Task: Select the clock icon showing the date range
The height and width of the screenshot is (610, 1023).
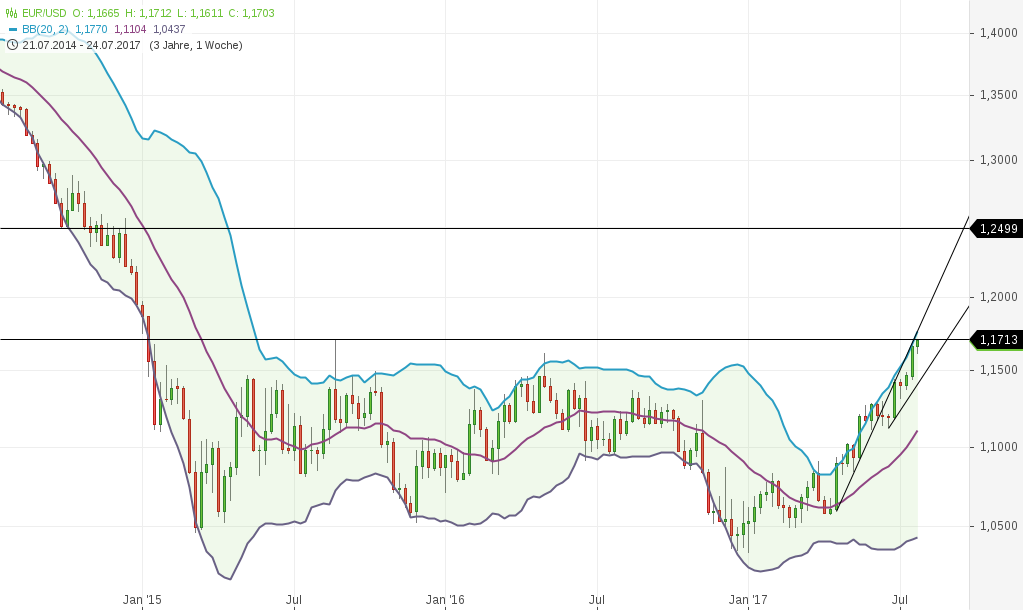Action: (12, 45)
